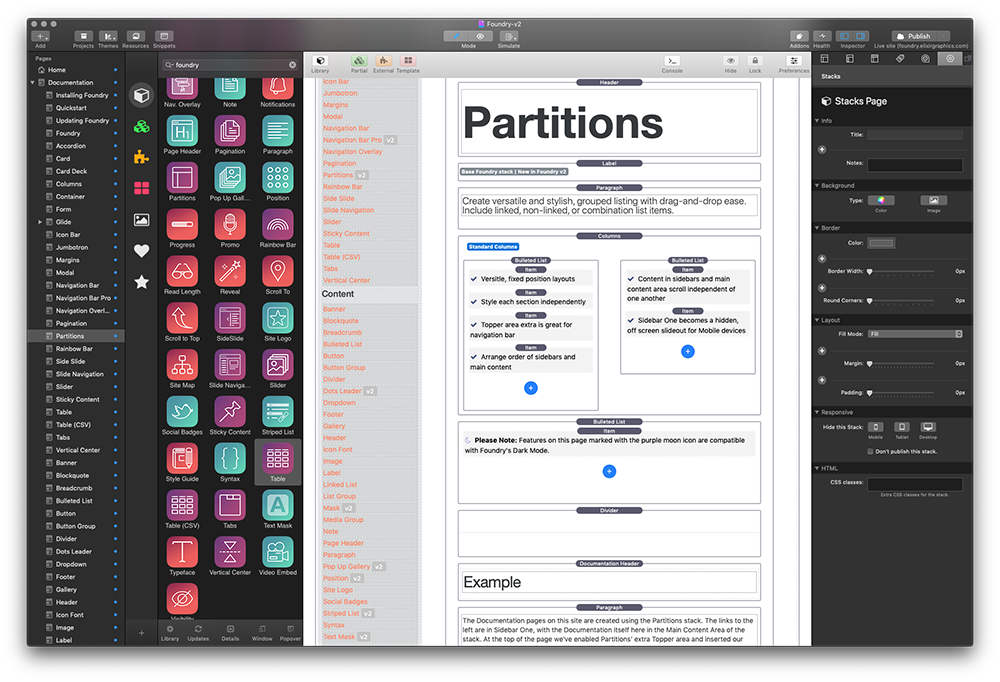
Task: Open the tag-shaped inspector tab
Action: (x=900, y=59)
